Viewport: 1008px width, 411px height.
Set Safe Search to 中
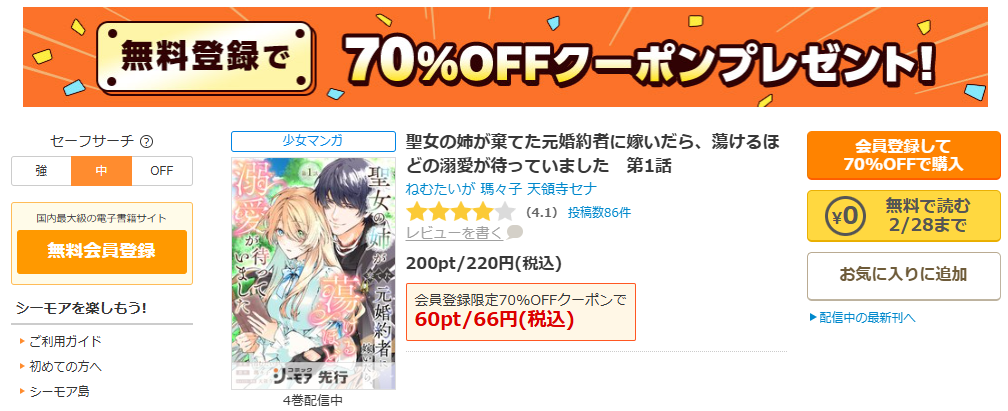tap(102, 171)
